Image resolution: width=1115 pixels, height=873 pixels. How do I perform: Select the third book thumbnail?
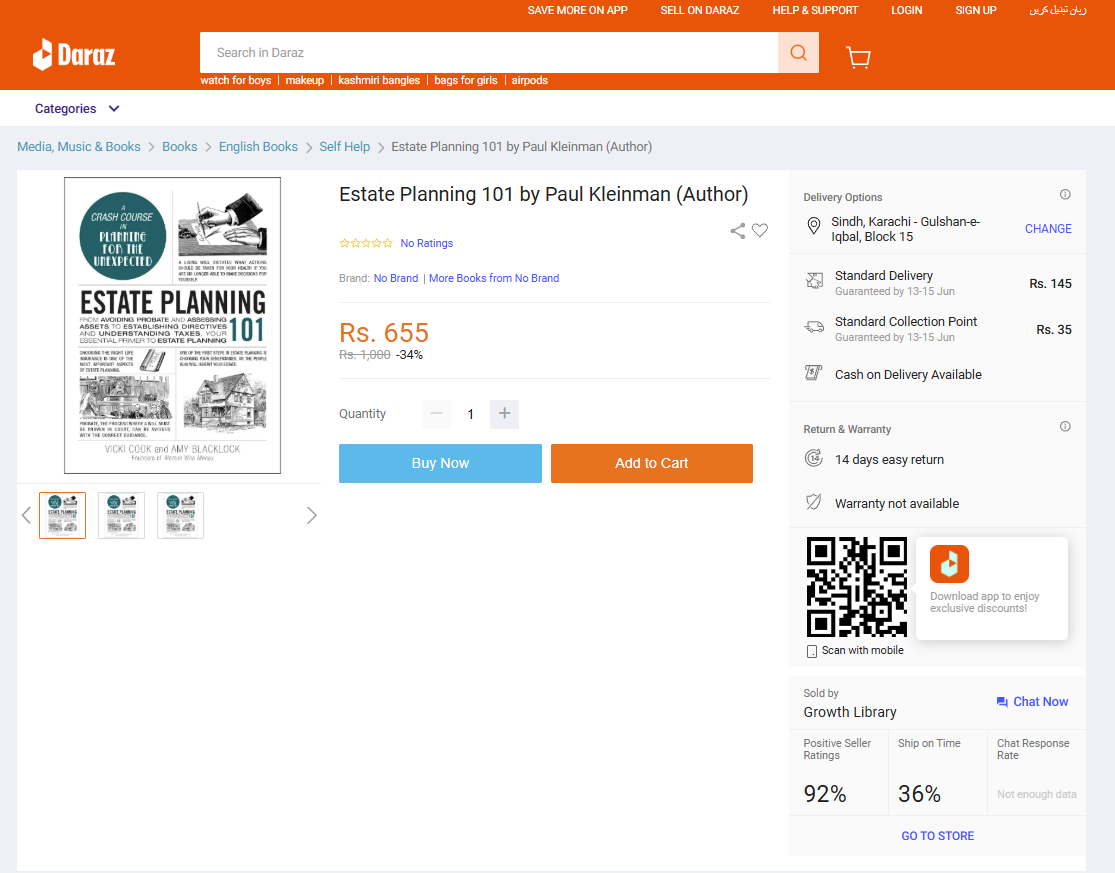(181, 515)
